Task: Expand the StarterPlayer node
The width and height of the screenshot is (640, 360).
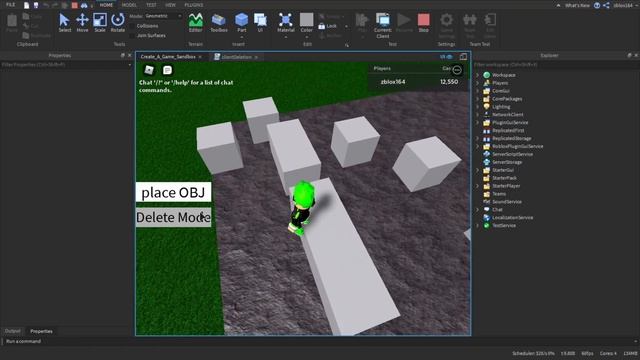Action: pyautogui.click(x=478, y=186)
